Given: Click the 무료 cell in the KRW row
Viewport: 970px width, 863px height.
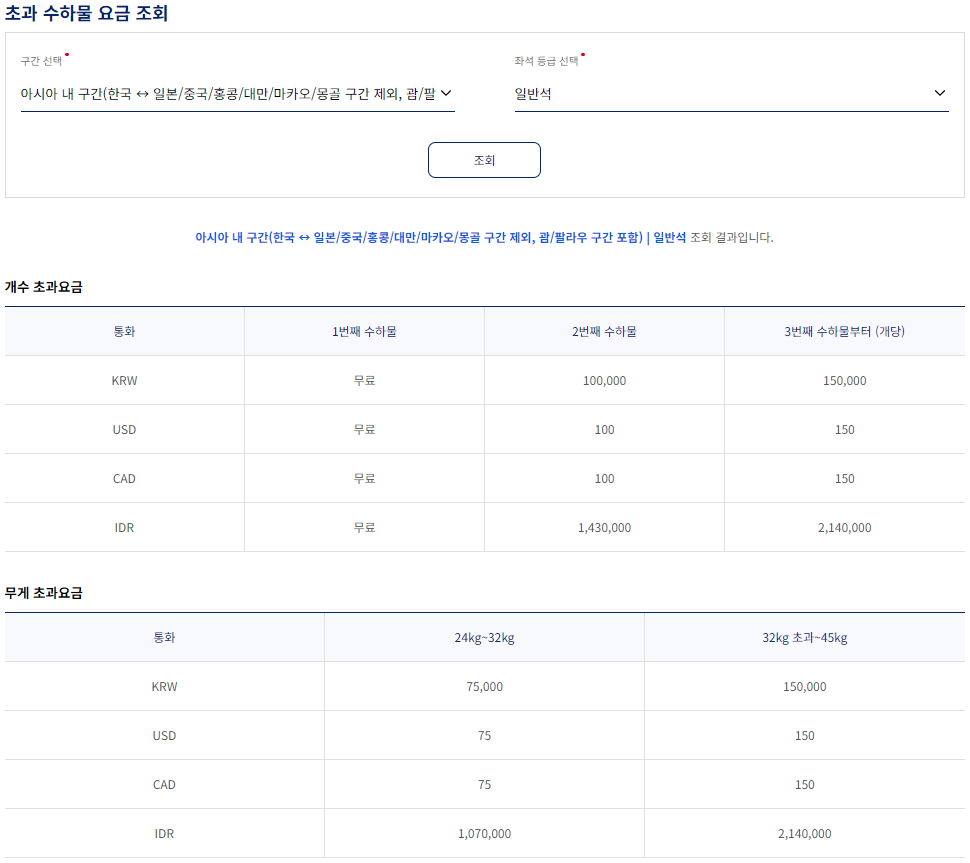Looking at the screenshot, I should coord(364,380).
